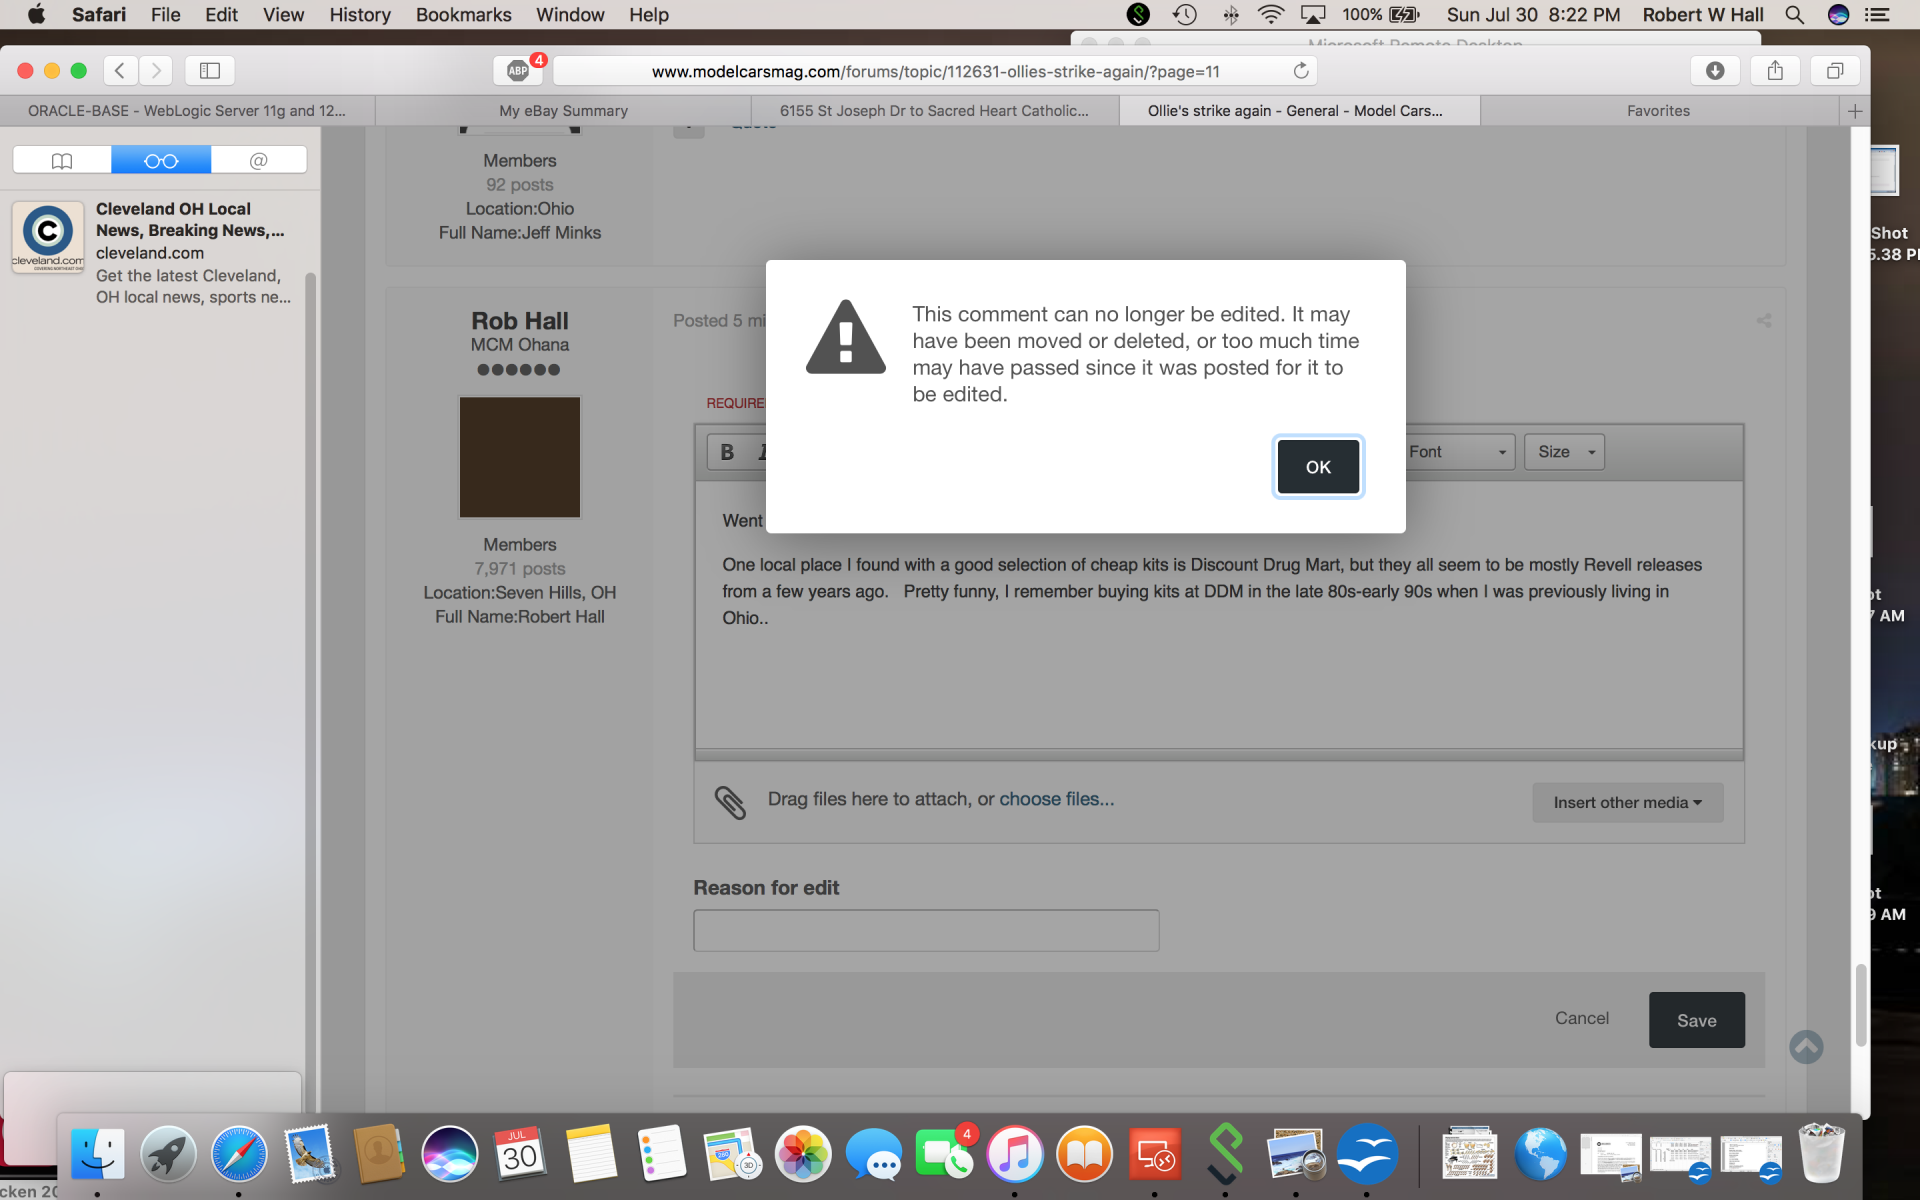Click the Share icon in Safari toolbar

coord(1775,70)
